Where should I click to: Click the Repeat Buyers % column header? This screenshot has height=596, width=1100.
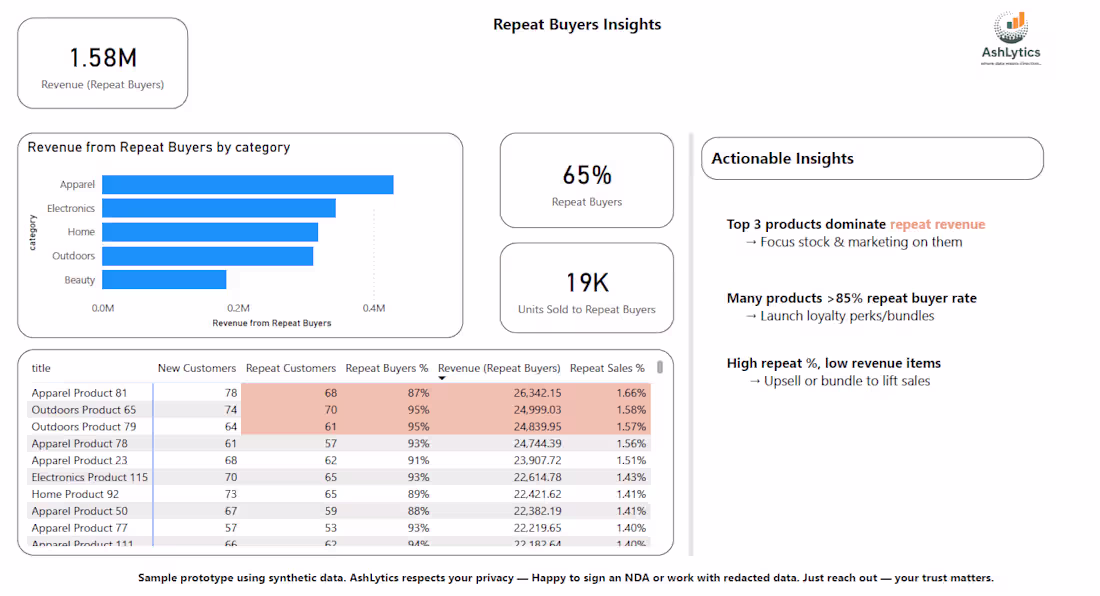[386, 368]
